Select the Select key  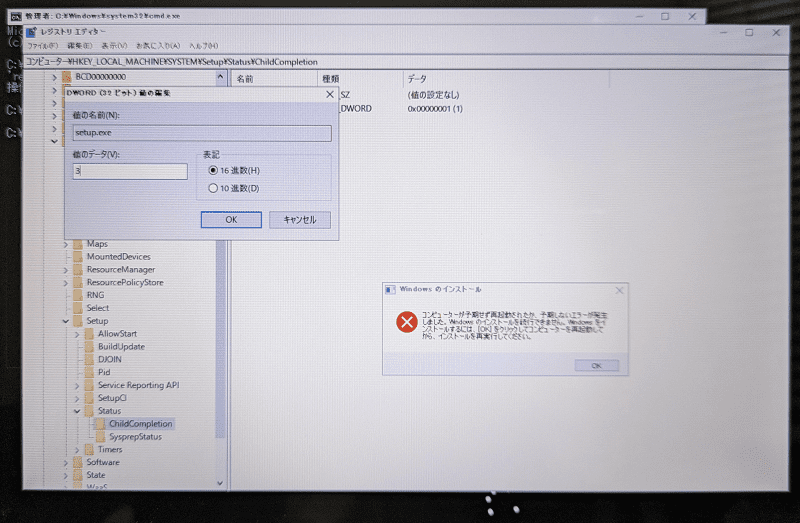[x=97, y=308]
